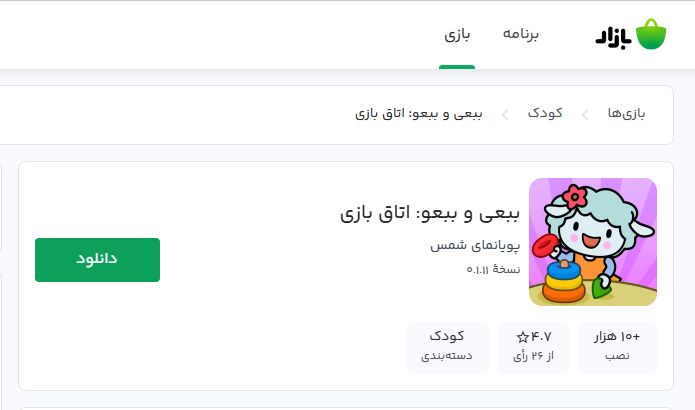Click the breadcrumb chevron after کودک
The height and width of the screenshot is (410, 695).
click(506, 114)
